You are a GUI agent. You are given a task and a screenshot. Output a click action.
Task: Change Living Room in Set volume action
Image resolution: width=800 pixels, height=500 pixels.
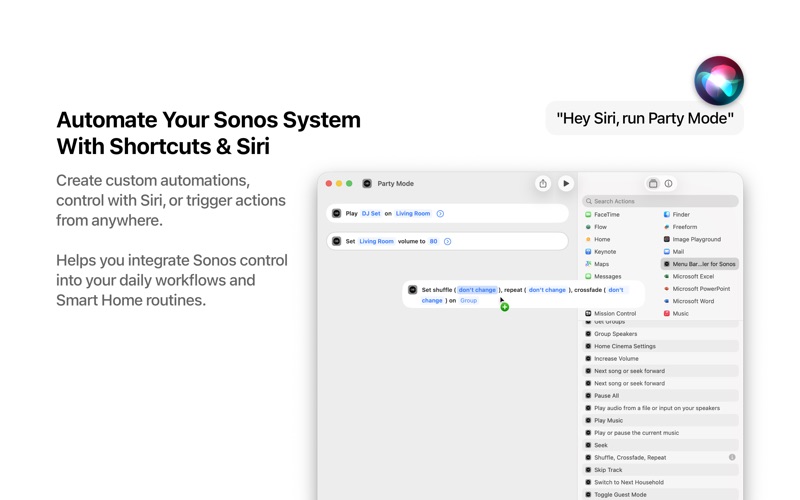click(376, 241)
